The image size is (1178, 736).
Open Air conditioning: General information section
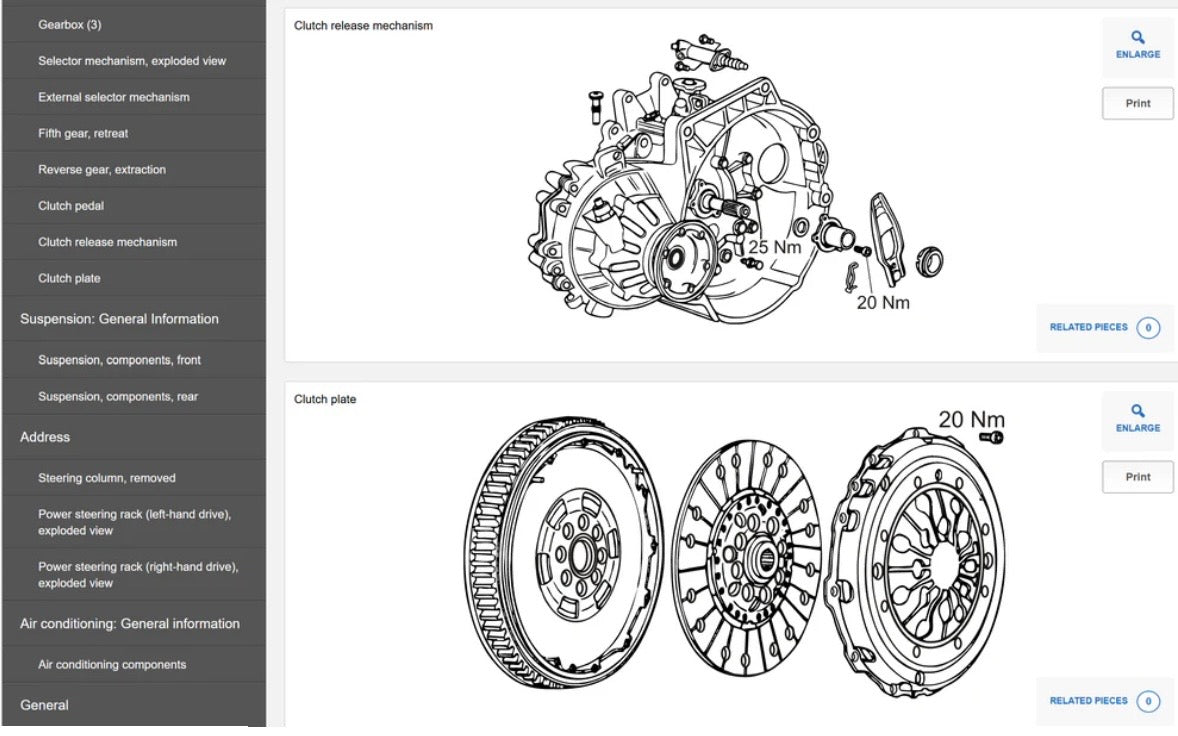134,623
